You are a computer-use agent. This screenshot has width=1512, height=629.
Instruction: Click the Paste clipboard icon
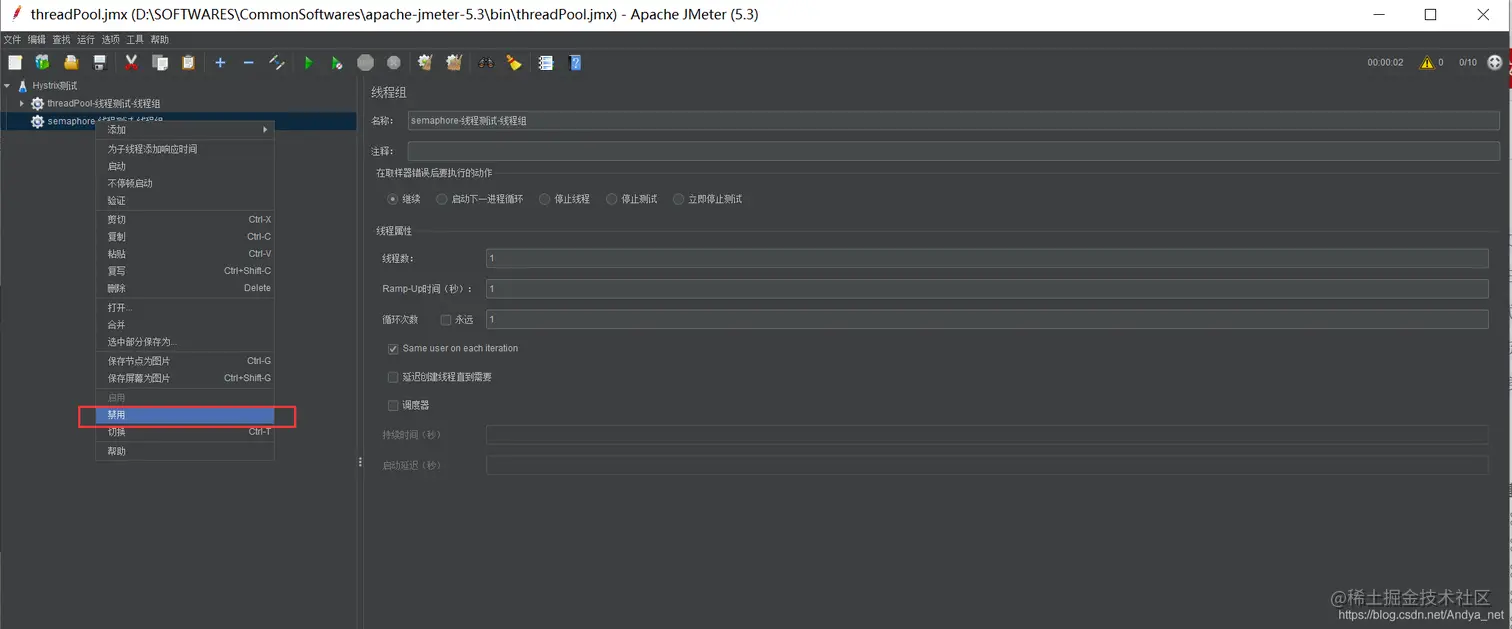(x=188, y=62)
